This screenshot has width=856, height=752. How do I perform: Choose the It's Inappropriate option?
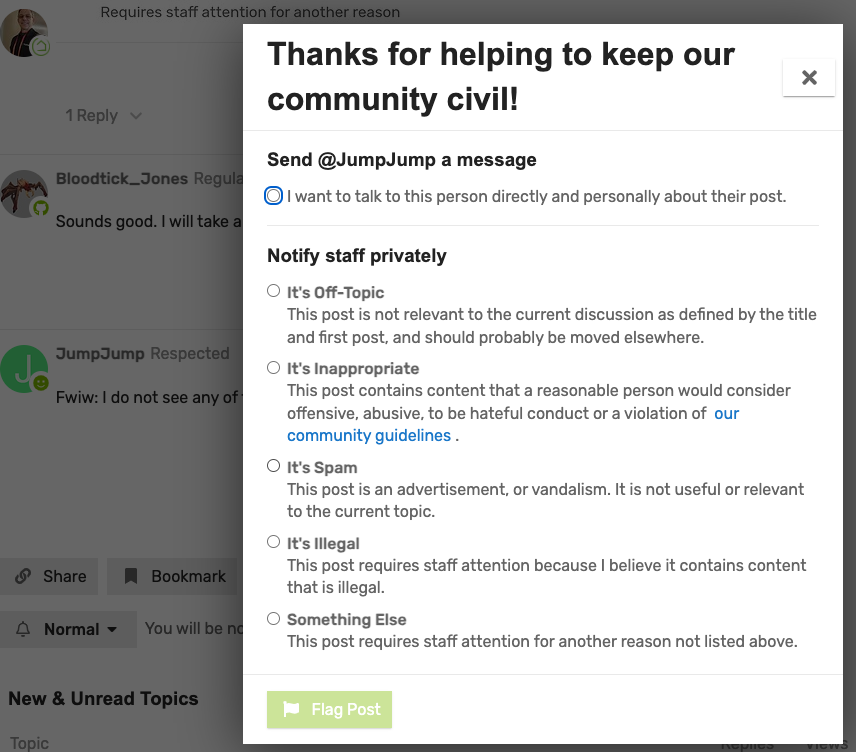[x=274, y=367]
